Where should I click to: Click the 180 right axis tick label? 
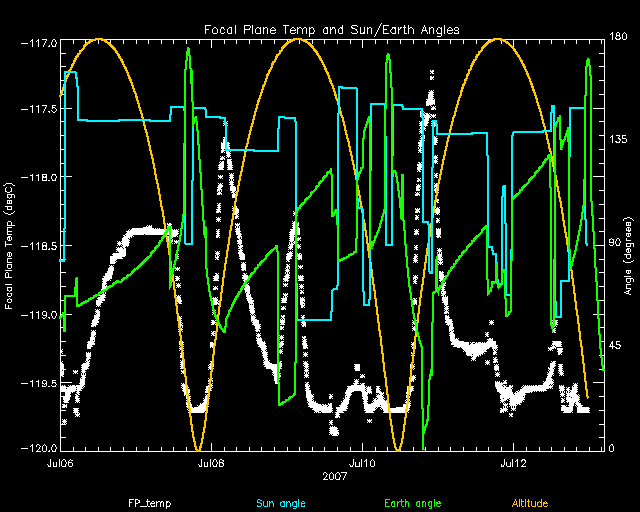617,37
